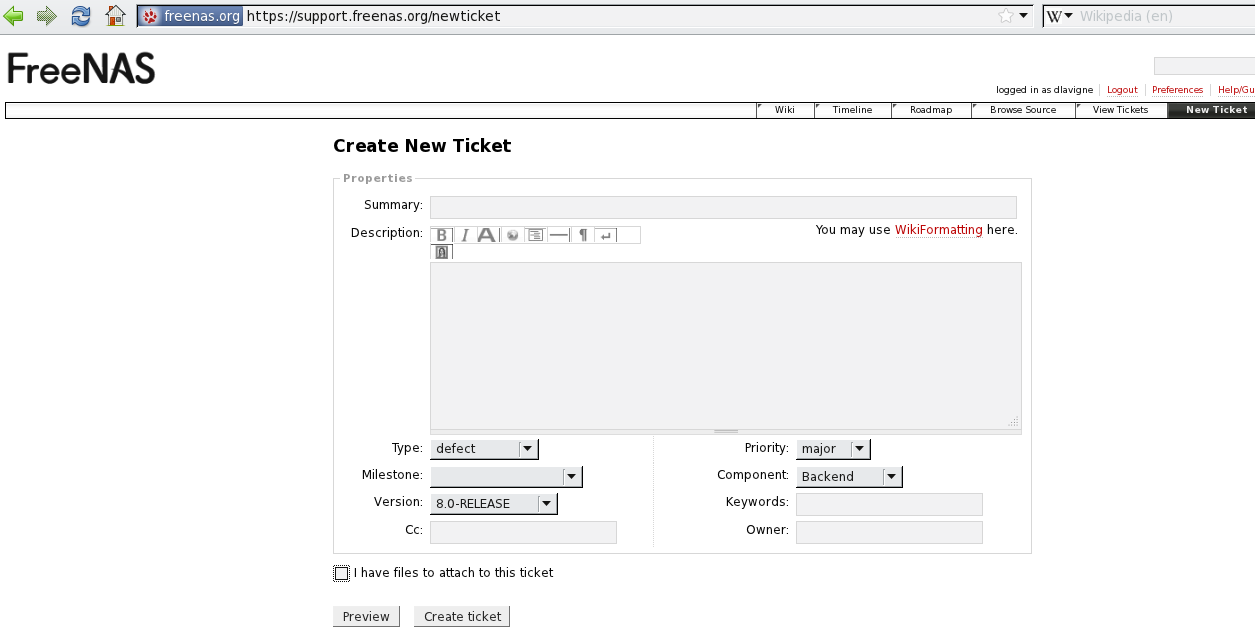Click the image icon below Bold
This screenshot has height=636, width=1255.
tap(442, 253)
